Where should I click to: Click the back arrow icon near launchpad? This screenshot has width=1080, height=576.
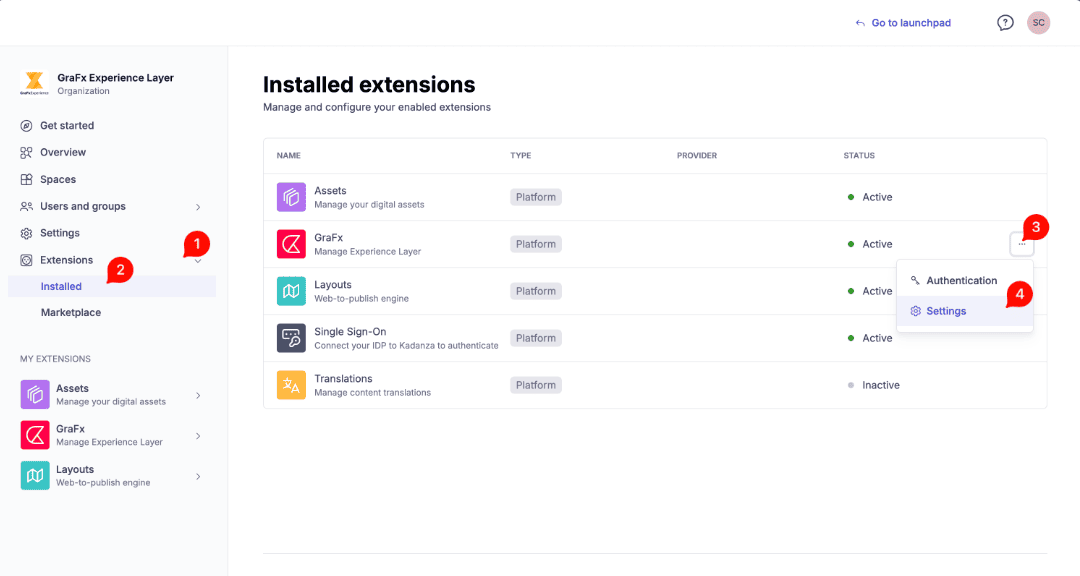(x=860, y=23)
